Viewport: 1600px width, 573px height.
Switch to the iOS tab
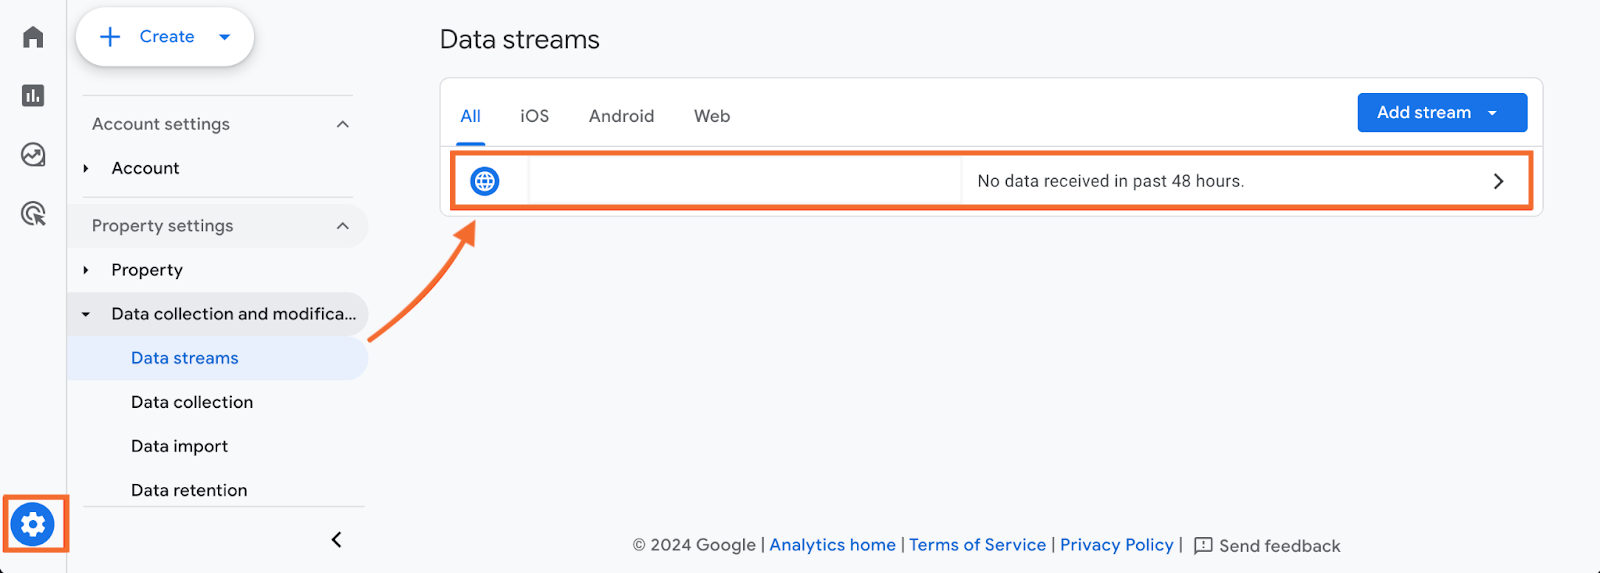535,116
